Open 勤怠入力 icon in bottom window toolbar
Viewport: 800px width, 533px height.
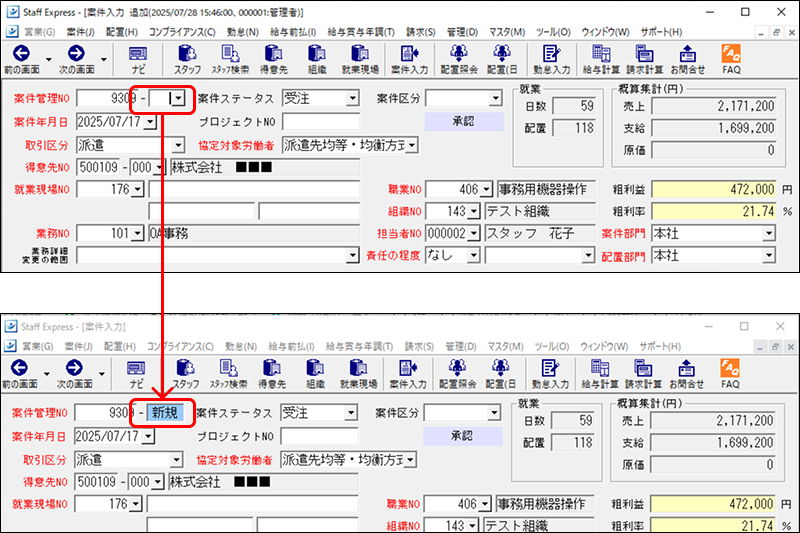550,374
